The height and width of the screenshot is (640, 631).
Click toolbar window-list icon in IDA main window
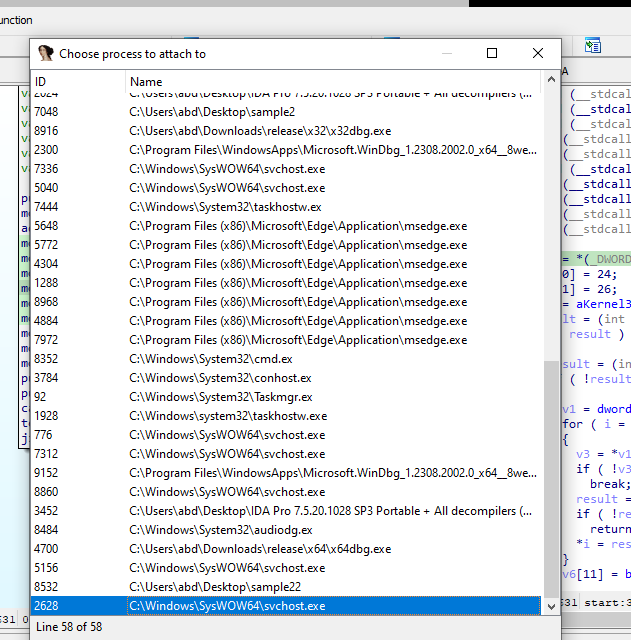click(593, 45)
